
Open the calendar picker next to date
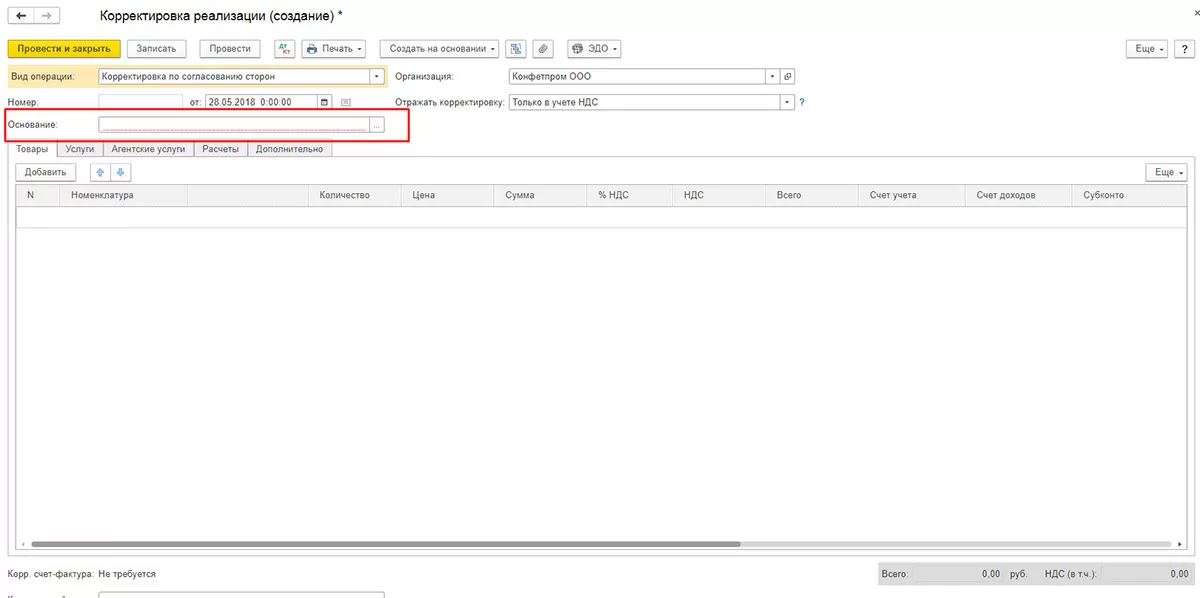click(x=324, y=102)
